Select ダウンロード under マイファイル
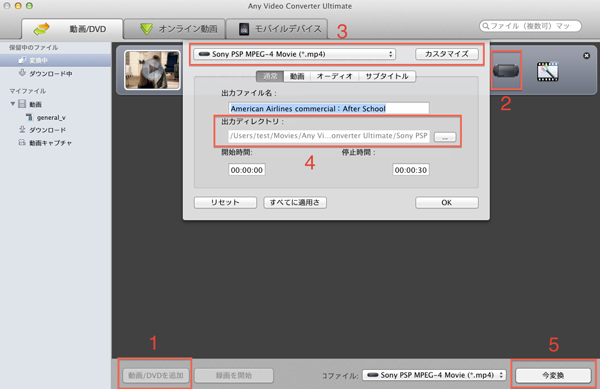 click(47, 130)
